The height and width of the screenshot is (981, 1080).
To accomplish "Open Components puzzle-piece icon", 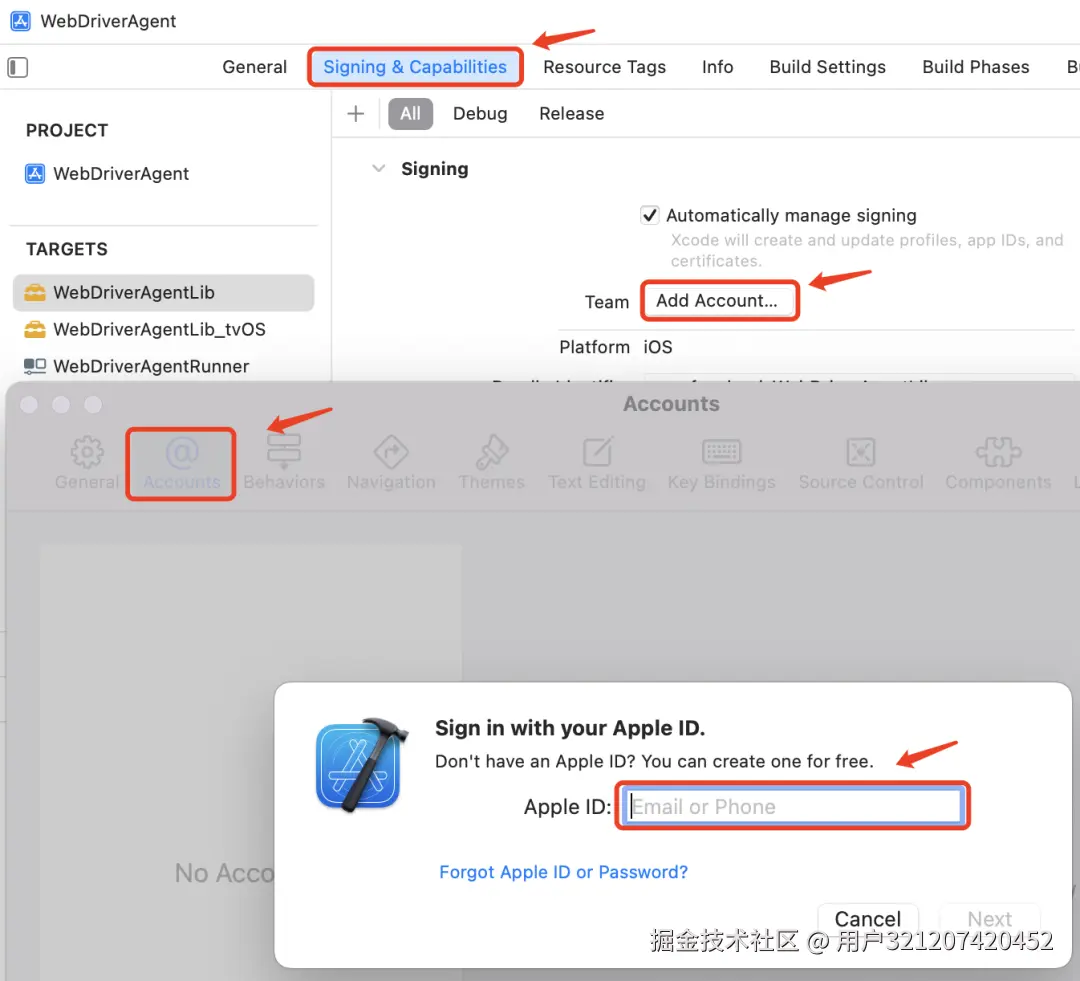I will 998,452.
